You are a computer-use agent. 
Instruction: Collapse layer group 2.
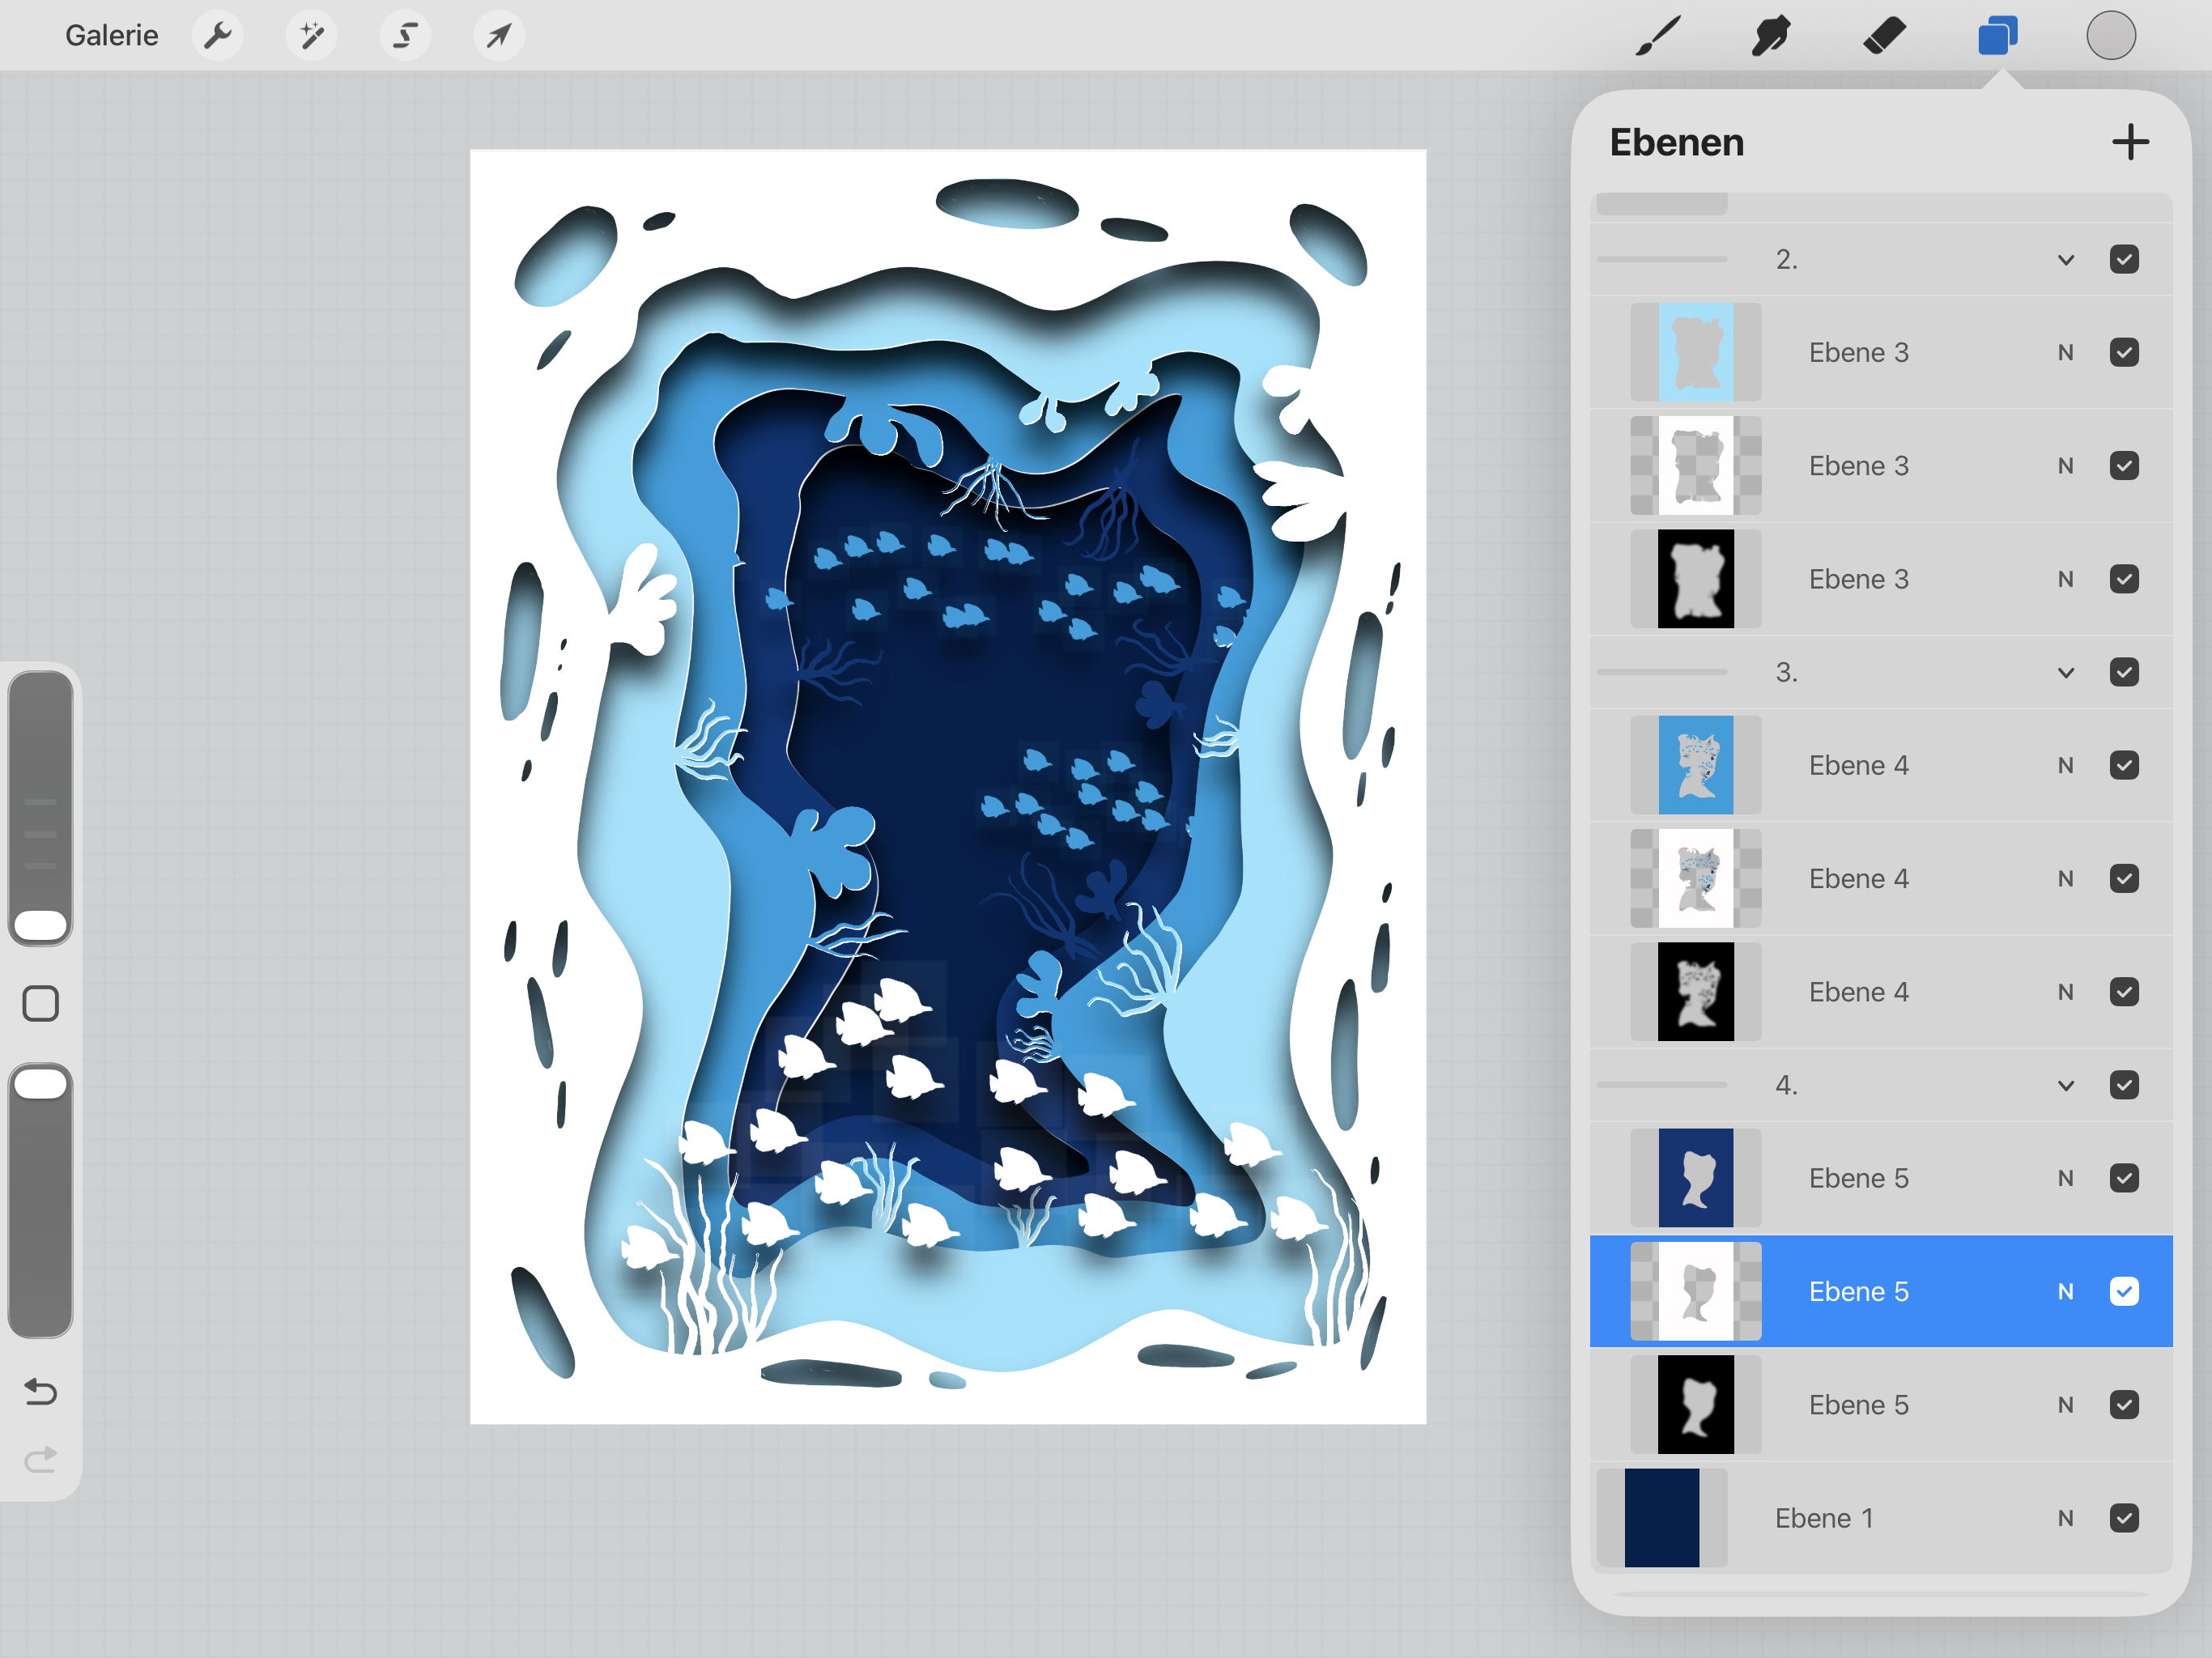[2065, 260]
